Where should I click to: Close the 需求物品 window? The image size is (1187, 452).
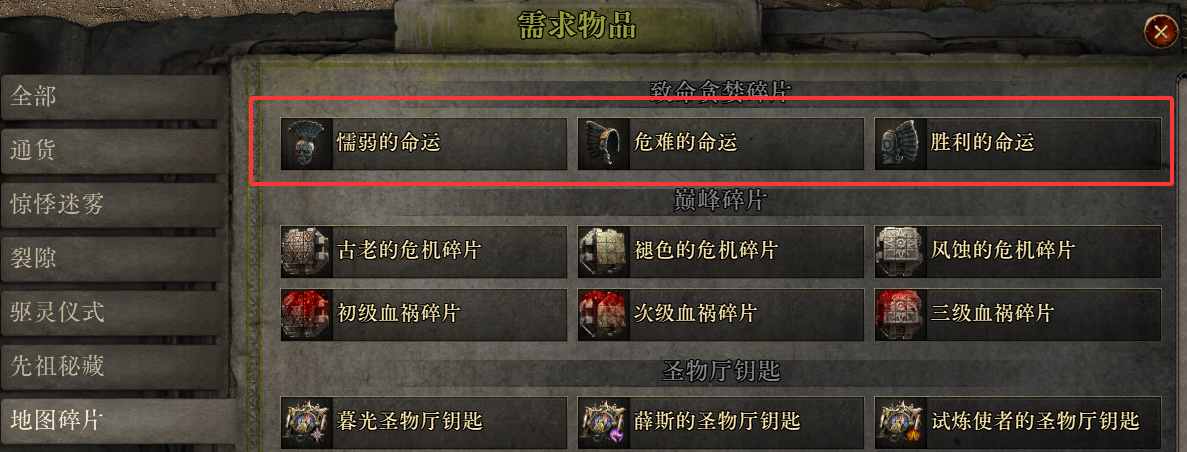1161,33
